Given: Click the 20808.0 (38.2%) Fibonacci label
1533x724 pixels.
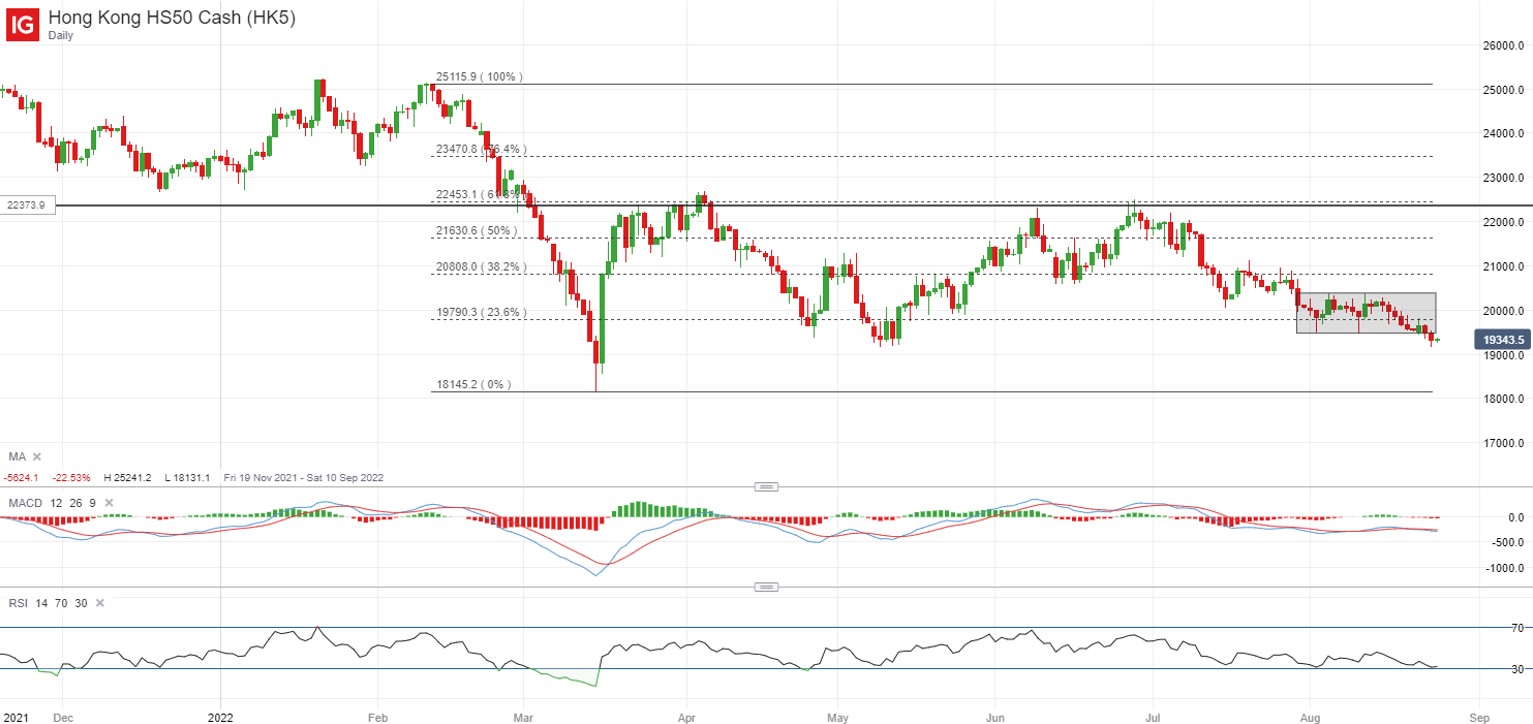Looking at the screenshot, I should 481,267.
